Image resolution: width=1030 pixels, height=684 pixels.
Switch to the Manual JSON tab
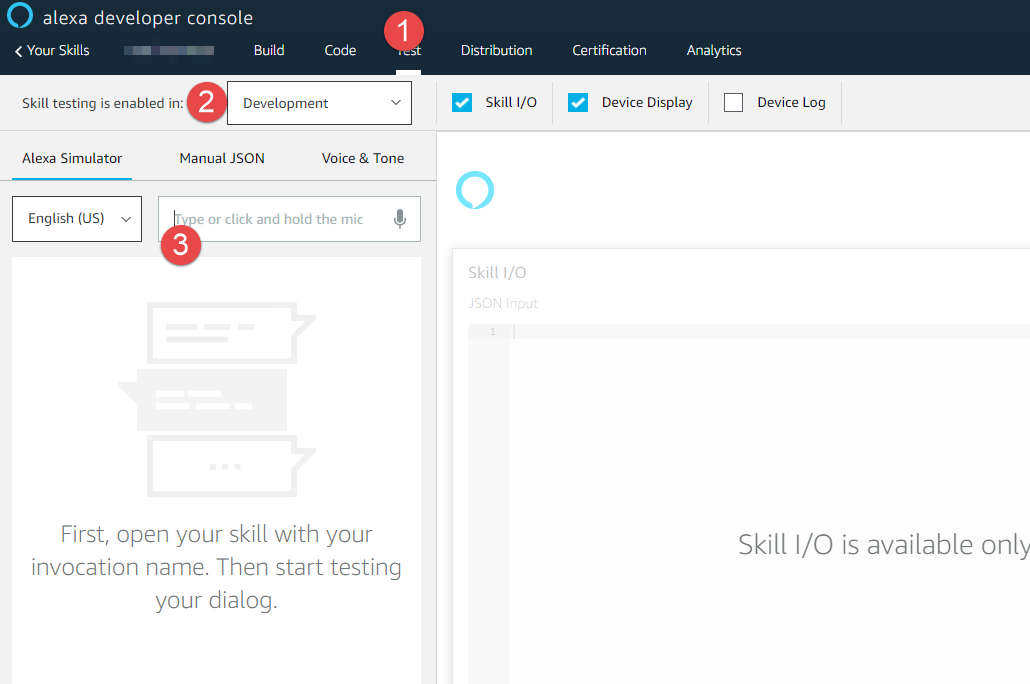pyautogui.click(x=222, y=158)
